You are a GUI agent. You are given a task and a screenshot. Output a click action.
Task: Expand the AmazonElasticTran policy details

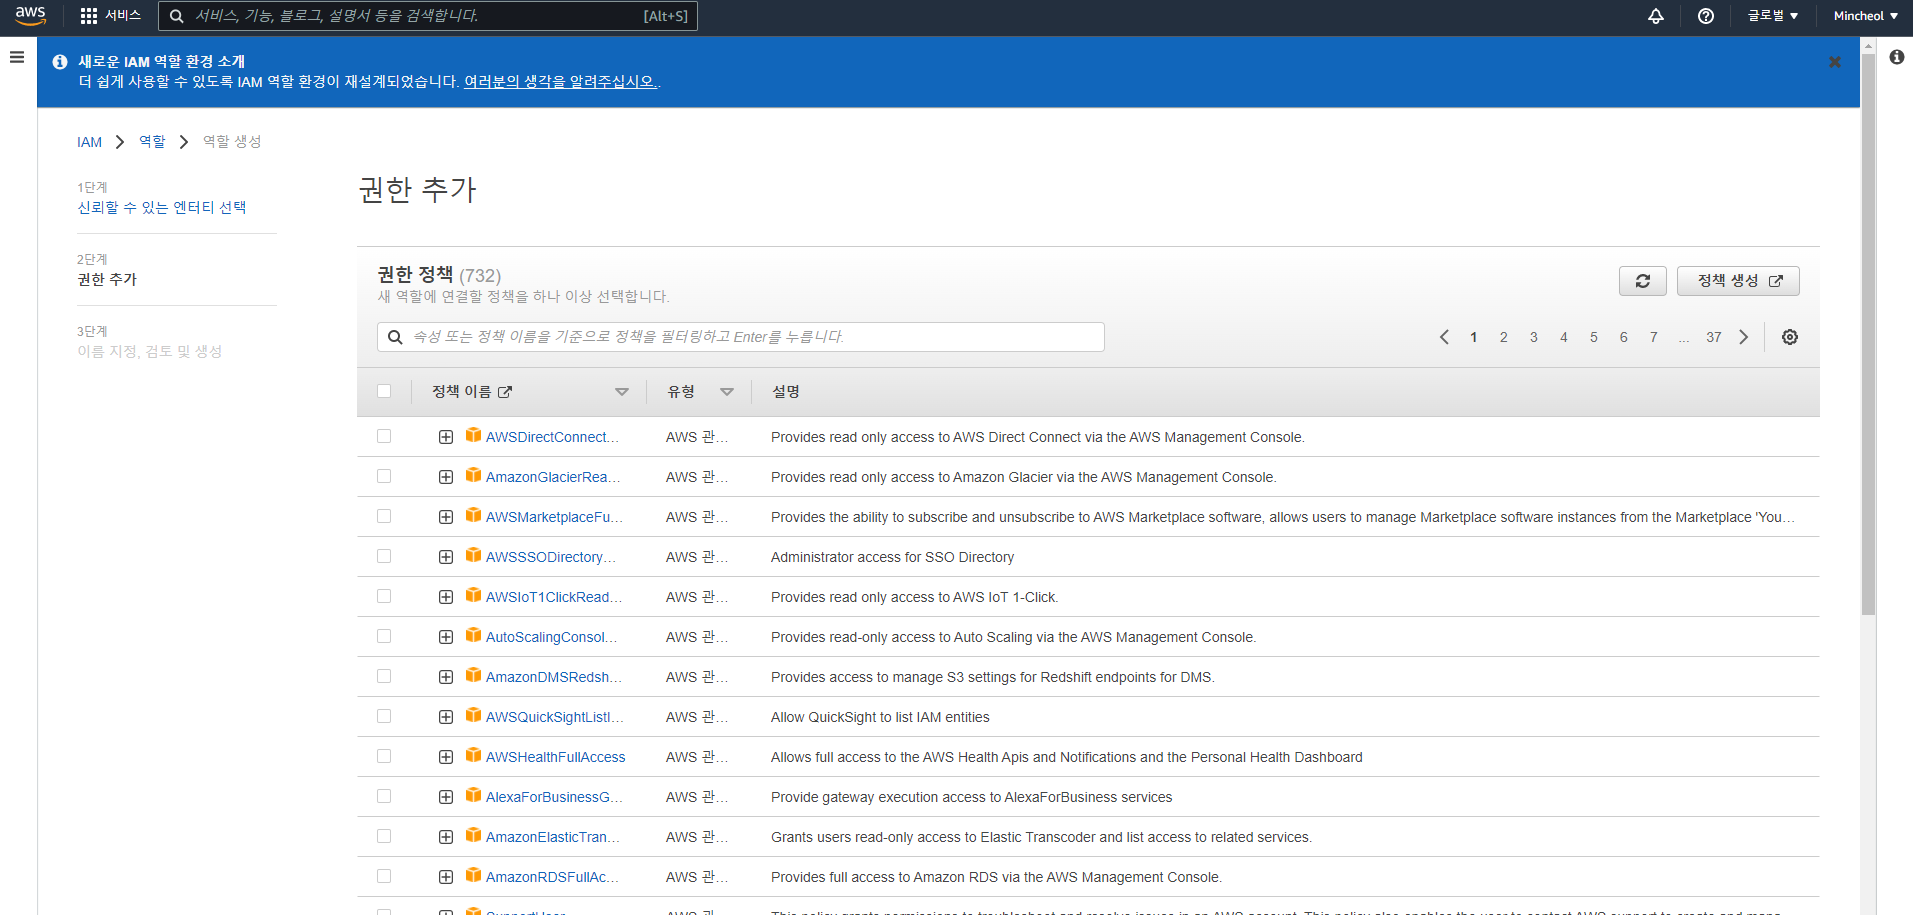tap(446, 837)
